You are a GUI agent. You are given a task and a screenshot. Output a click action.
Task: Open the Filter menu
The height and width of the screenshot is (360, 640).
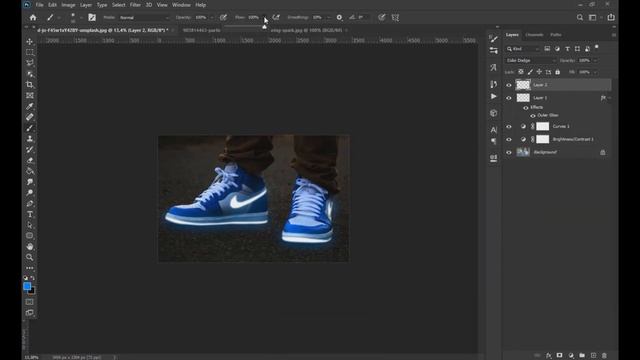[x=135, y=5]
